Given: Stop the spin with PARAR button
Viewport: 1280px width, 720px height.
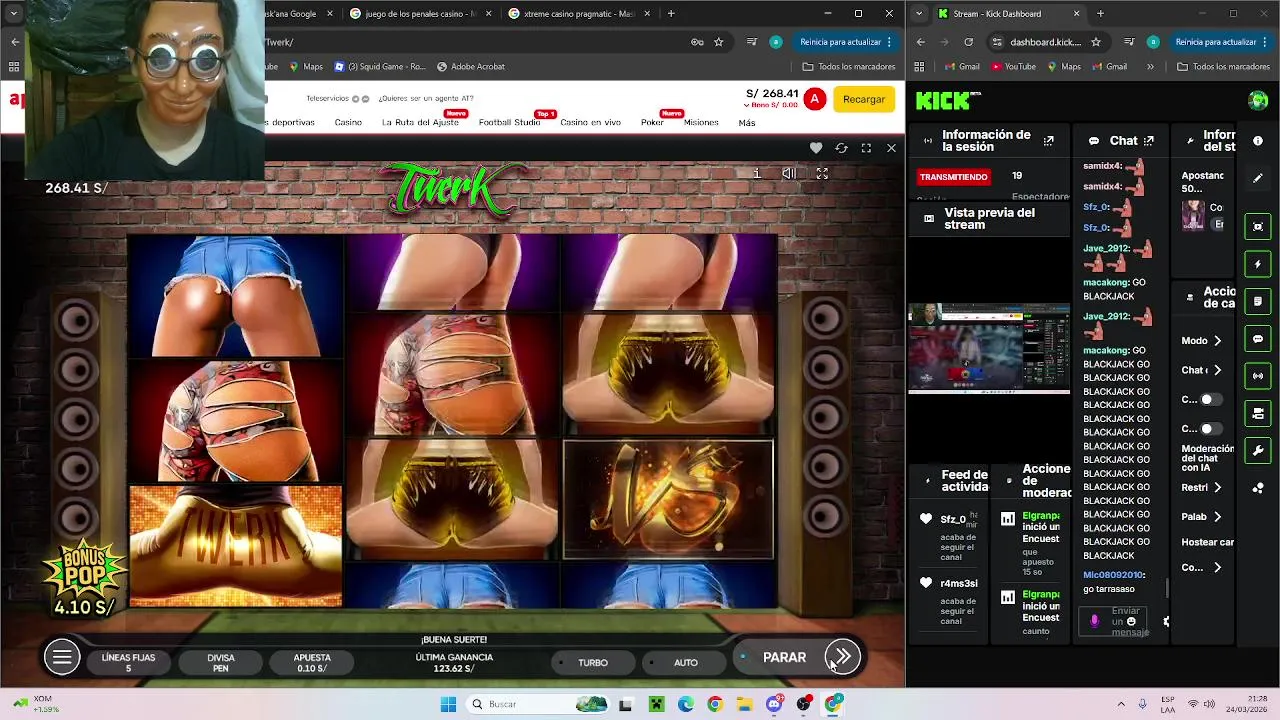Looking at the screenshot, I should [x=784, y=657].
